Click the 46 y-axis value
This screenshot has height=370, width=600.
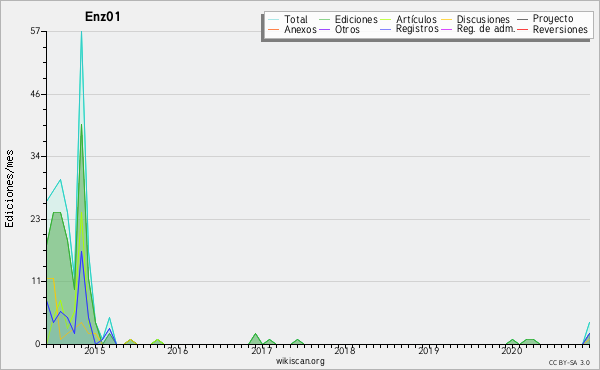pyautogui.click(x=35, y=94)
